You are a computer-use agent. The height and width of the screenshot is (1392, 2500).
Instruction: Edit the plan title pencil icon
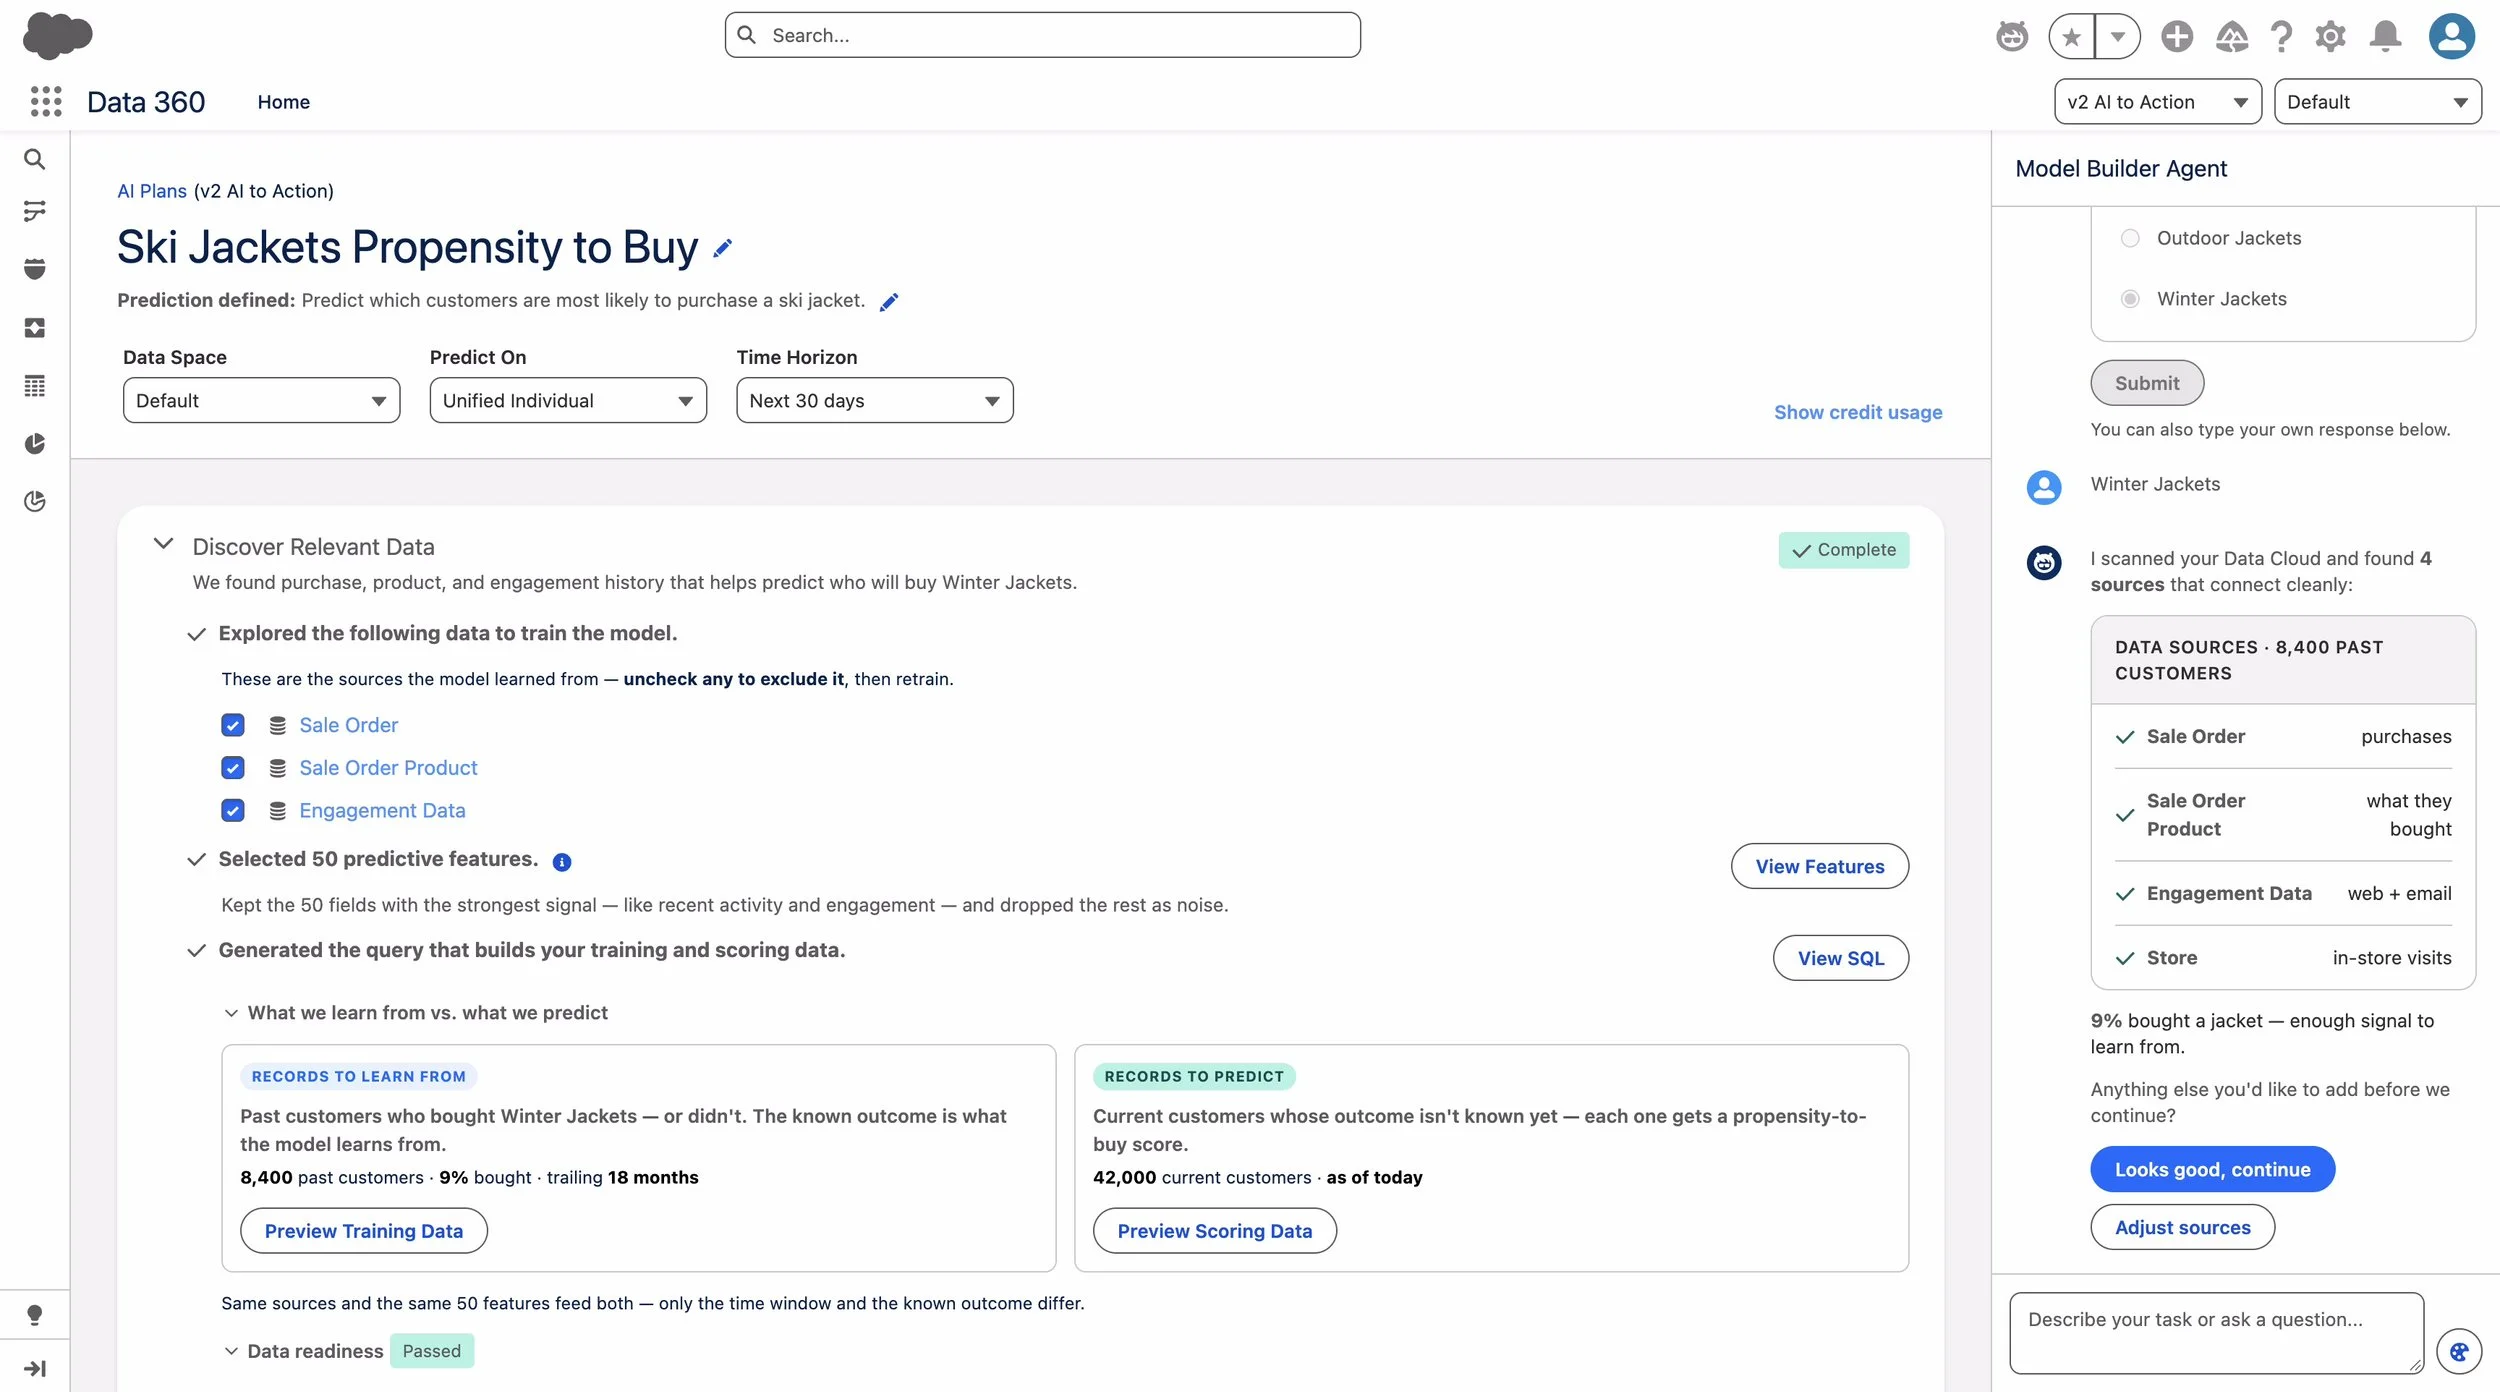(x=723, y=248)
